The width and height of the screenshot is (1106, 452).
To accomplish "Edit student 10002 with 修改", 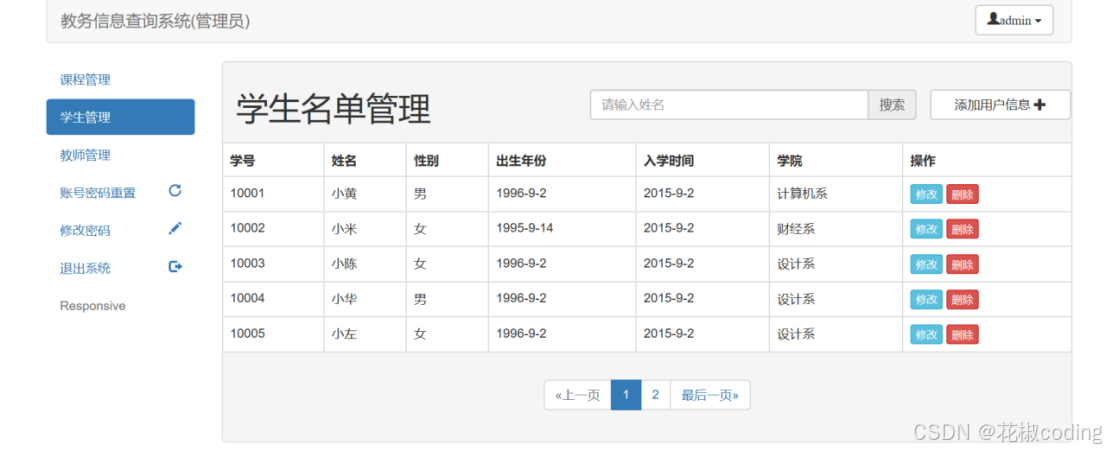I will 926,228.
